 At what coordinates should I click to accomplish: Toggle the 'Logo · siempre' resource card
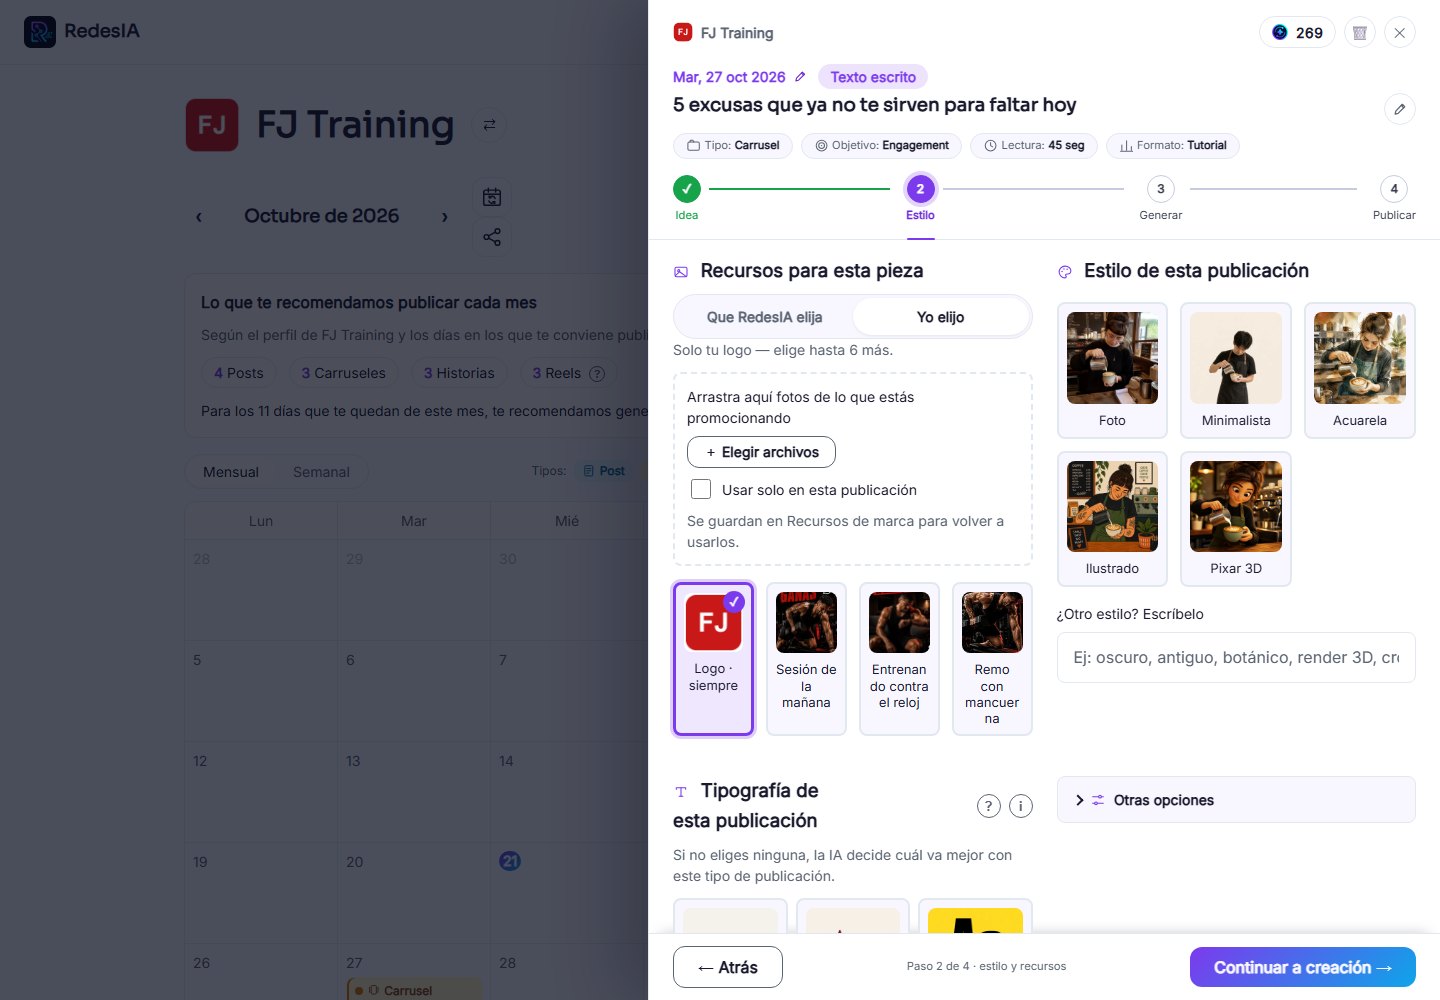click(x=713, y=659)
